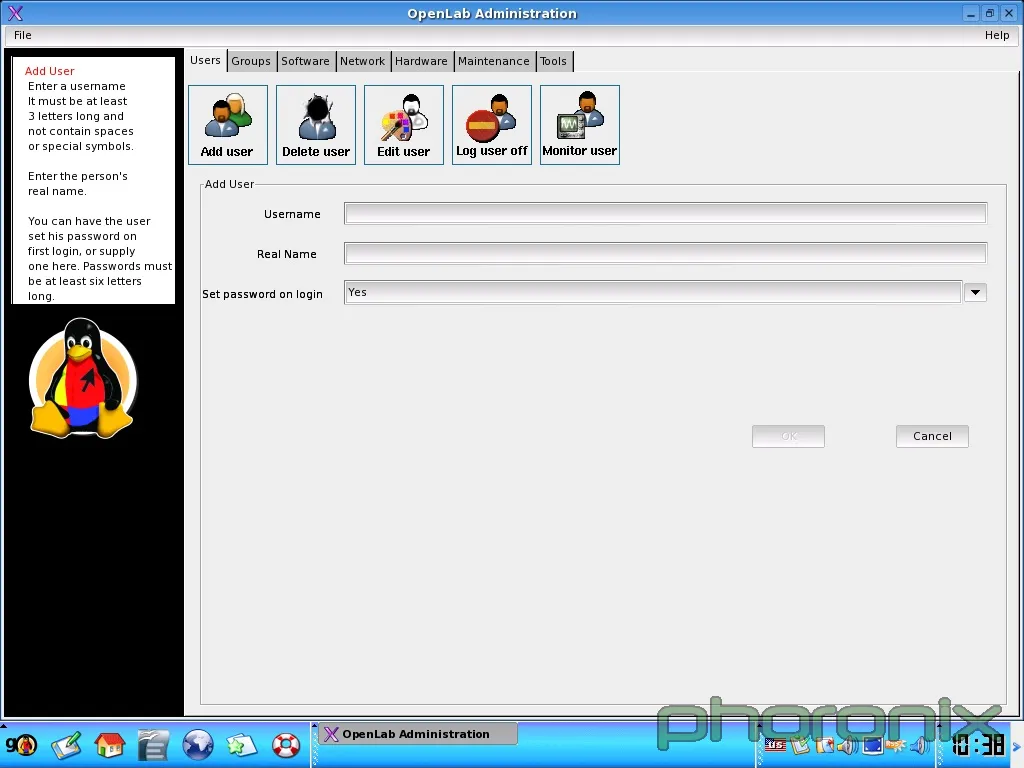
Task: Open the lifebuoy help icon
Action: click(285, 745)
